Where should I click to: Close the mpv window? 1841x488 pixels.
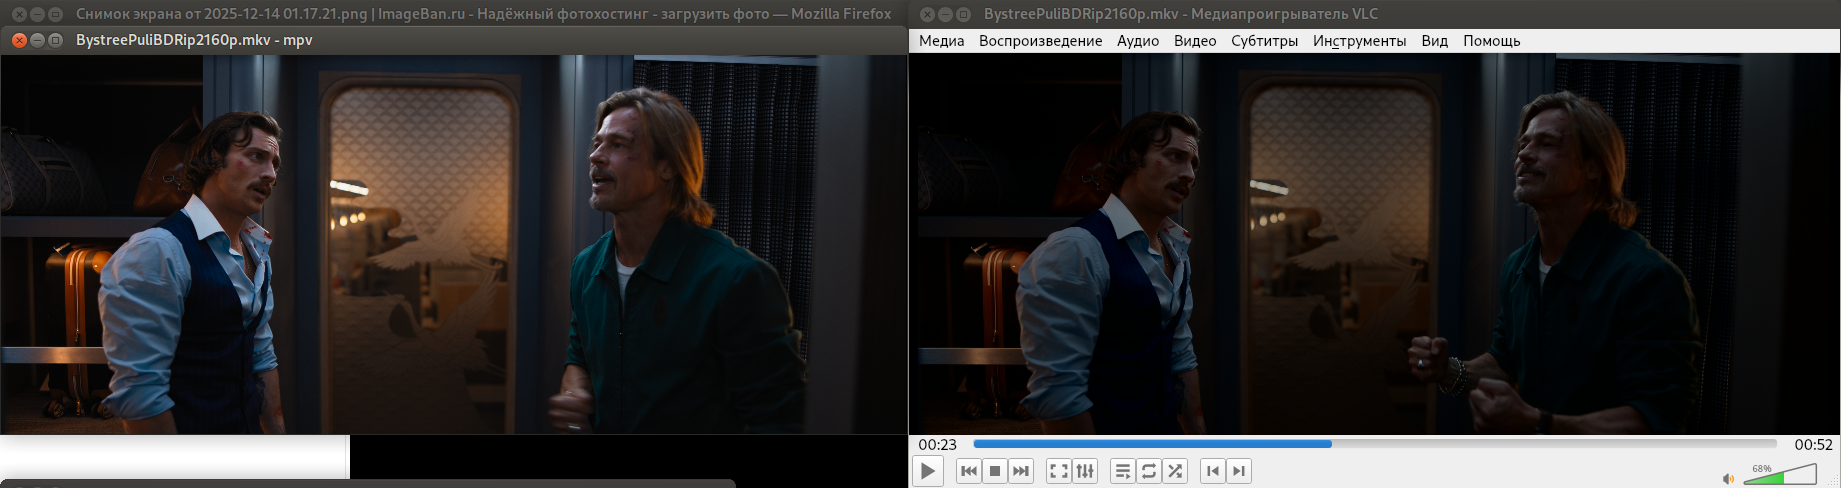pos(19,40)
